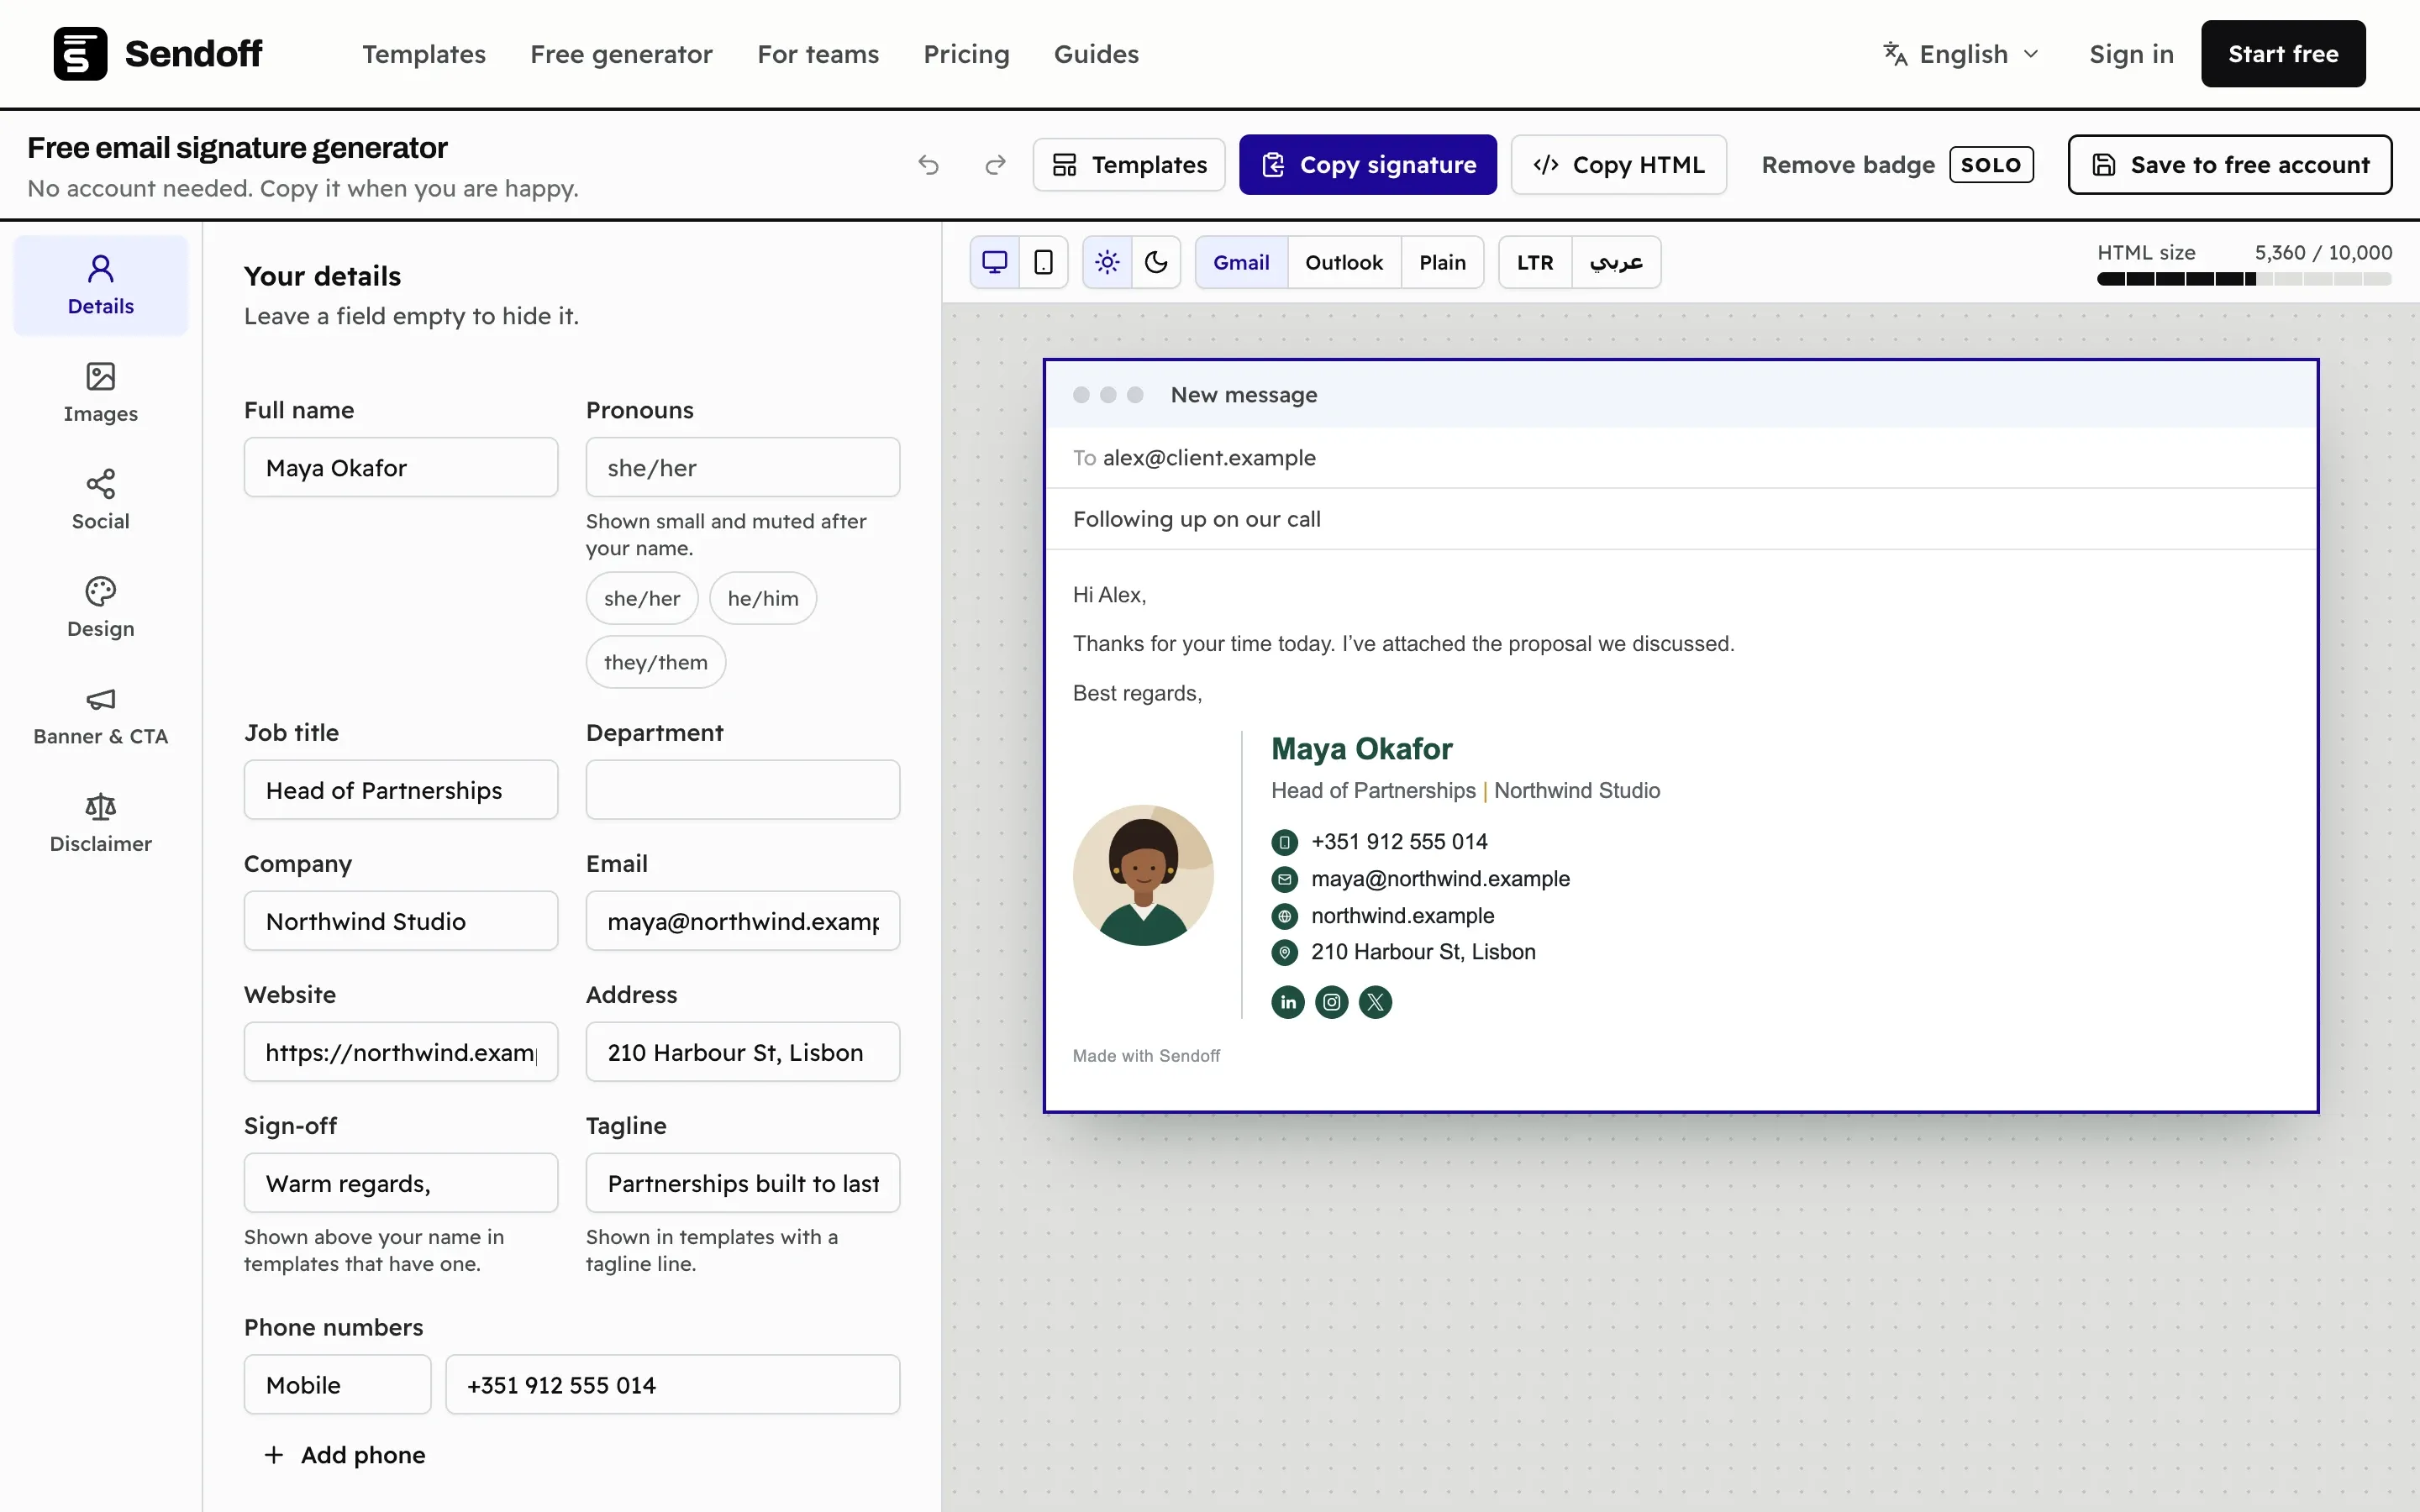This screenshot has width=2420, height=1512.
Task: Click the phone icon in signature
Action: 1285,843
